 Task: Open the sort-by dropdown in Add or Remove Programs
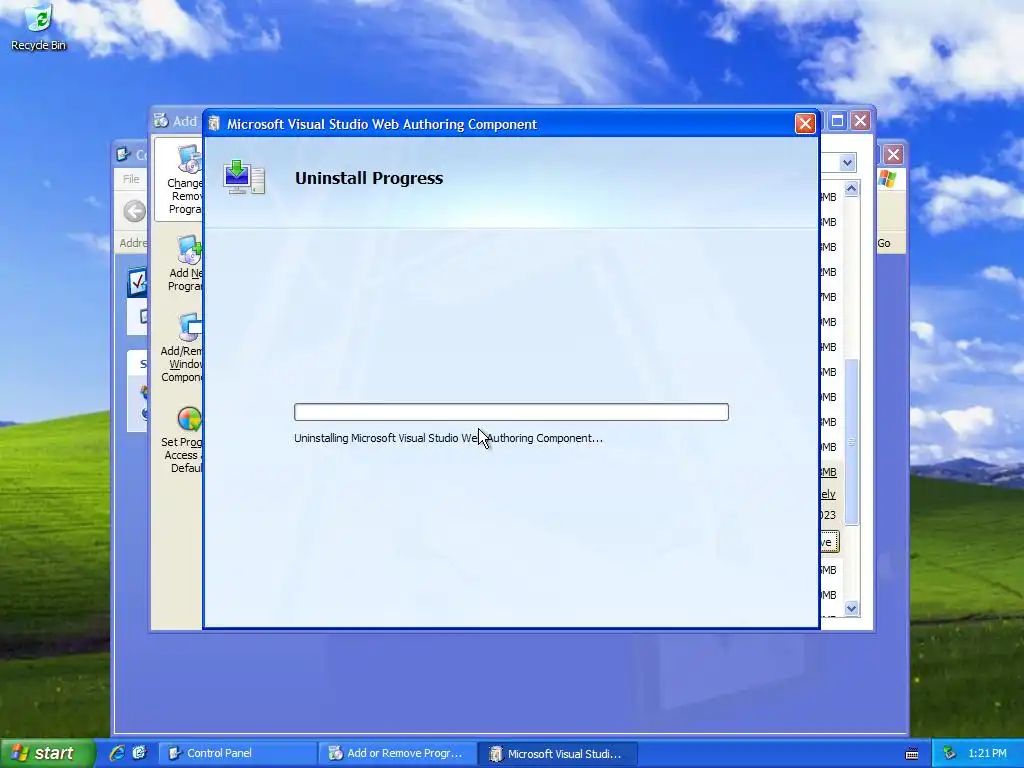tap(847, 163)
